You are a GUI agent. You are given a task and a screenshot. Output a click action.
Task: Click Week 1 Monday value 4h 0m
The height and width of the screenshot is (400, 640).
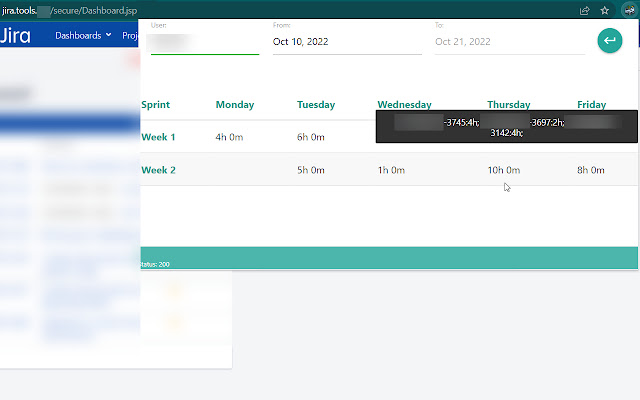click(x=229, y=137)
